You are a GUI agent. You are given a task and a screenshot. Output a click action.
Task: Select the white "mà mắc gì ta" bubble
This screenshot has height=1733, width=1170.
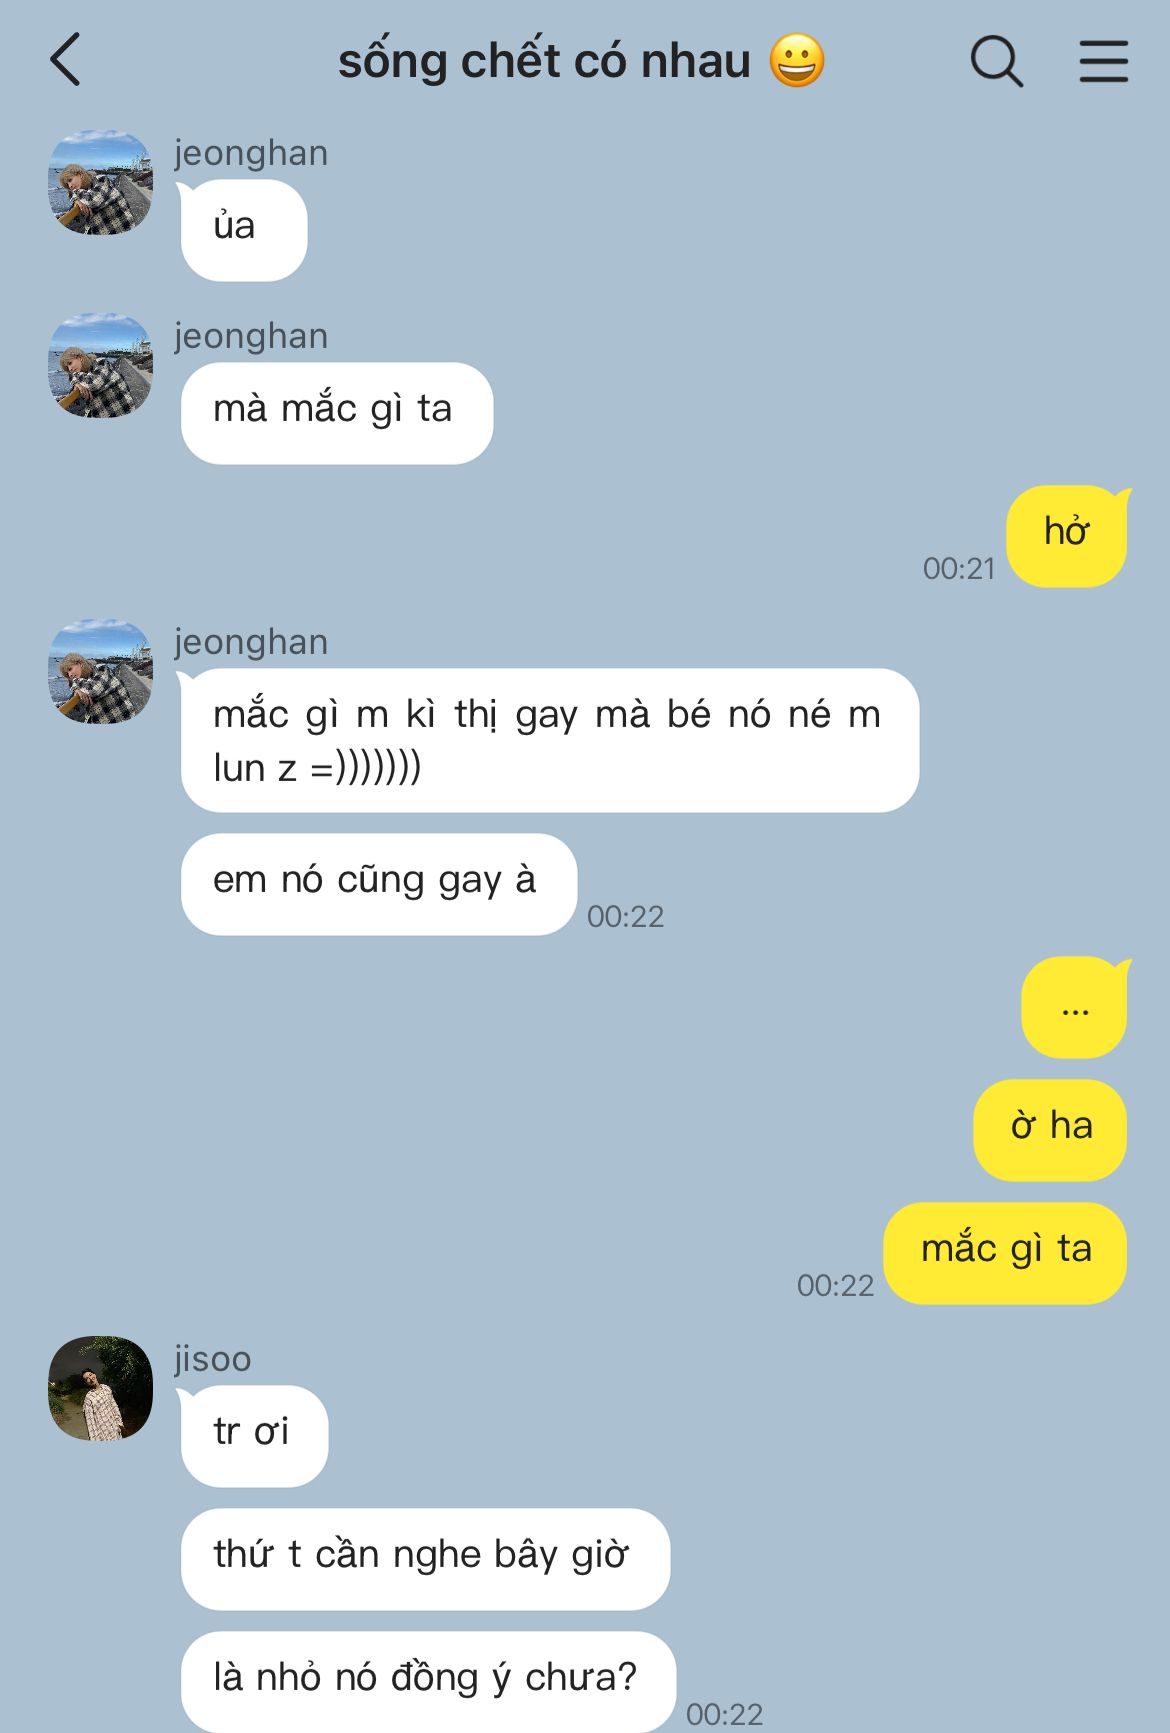(x=337, y=413)
